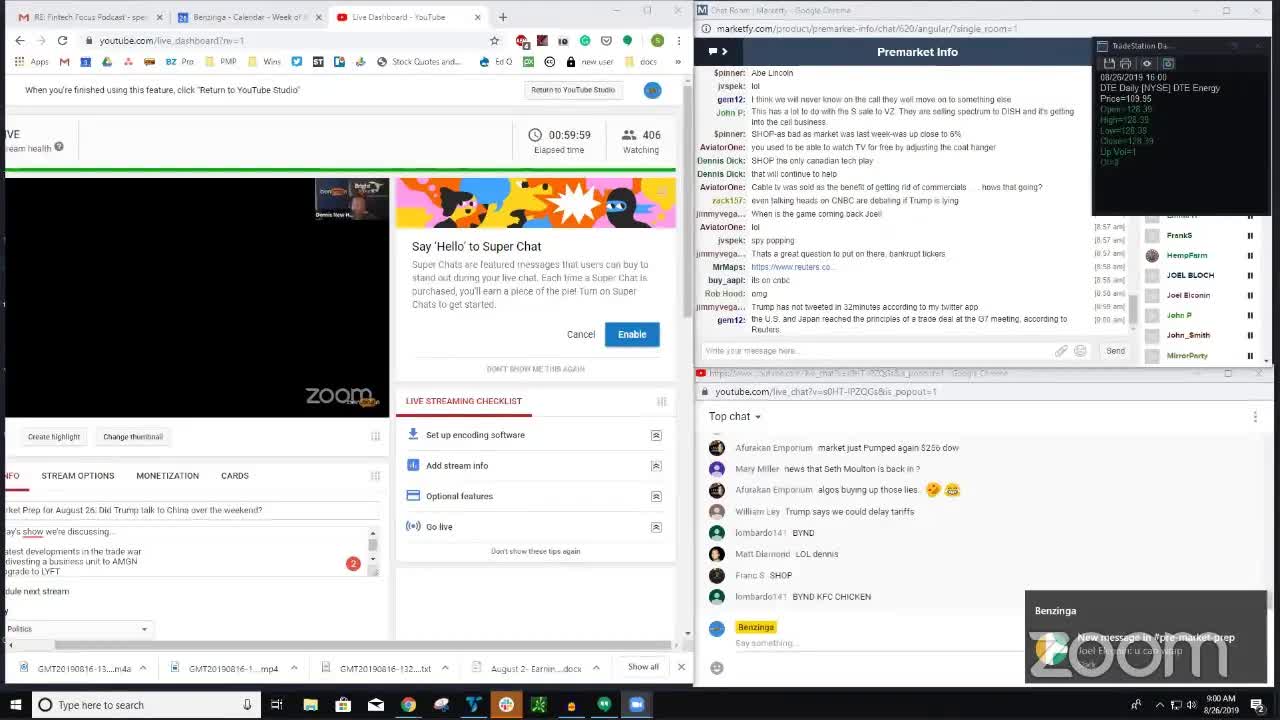Toggle the pause icon beside John_Smith
This screenshot has width=1280, height=720.
click(1250, 336)
